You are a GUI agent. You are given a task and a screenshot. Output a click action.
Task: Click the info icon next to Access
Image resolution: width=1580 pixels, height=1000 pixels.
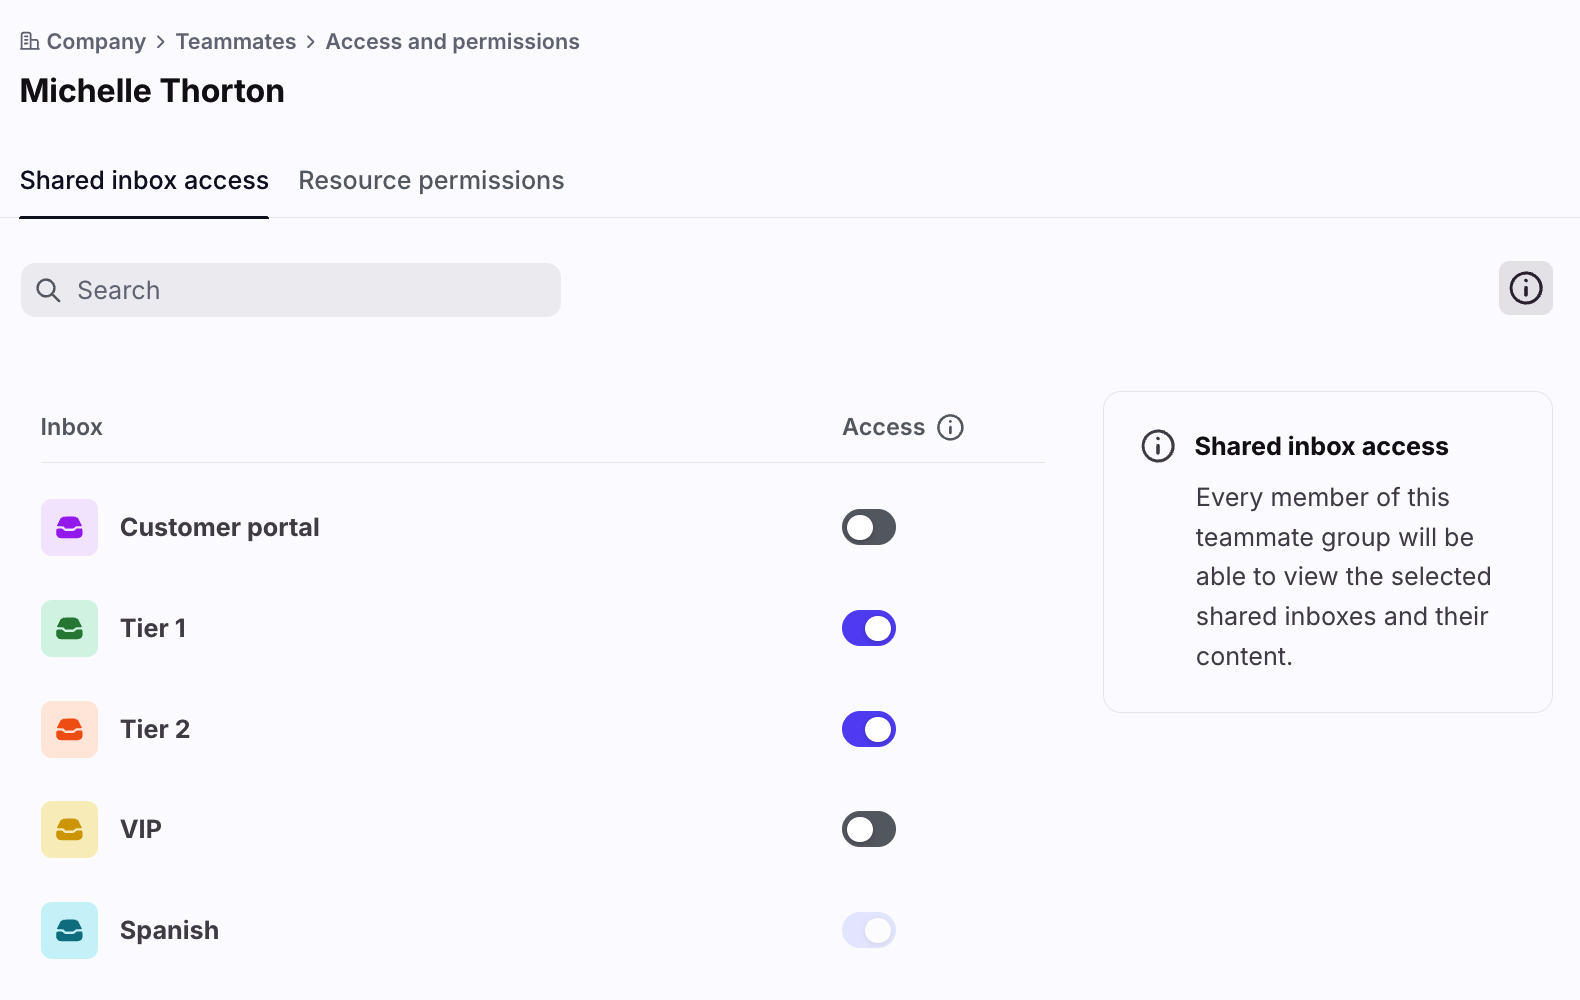pyautogui.click(x=950, y=427)
